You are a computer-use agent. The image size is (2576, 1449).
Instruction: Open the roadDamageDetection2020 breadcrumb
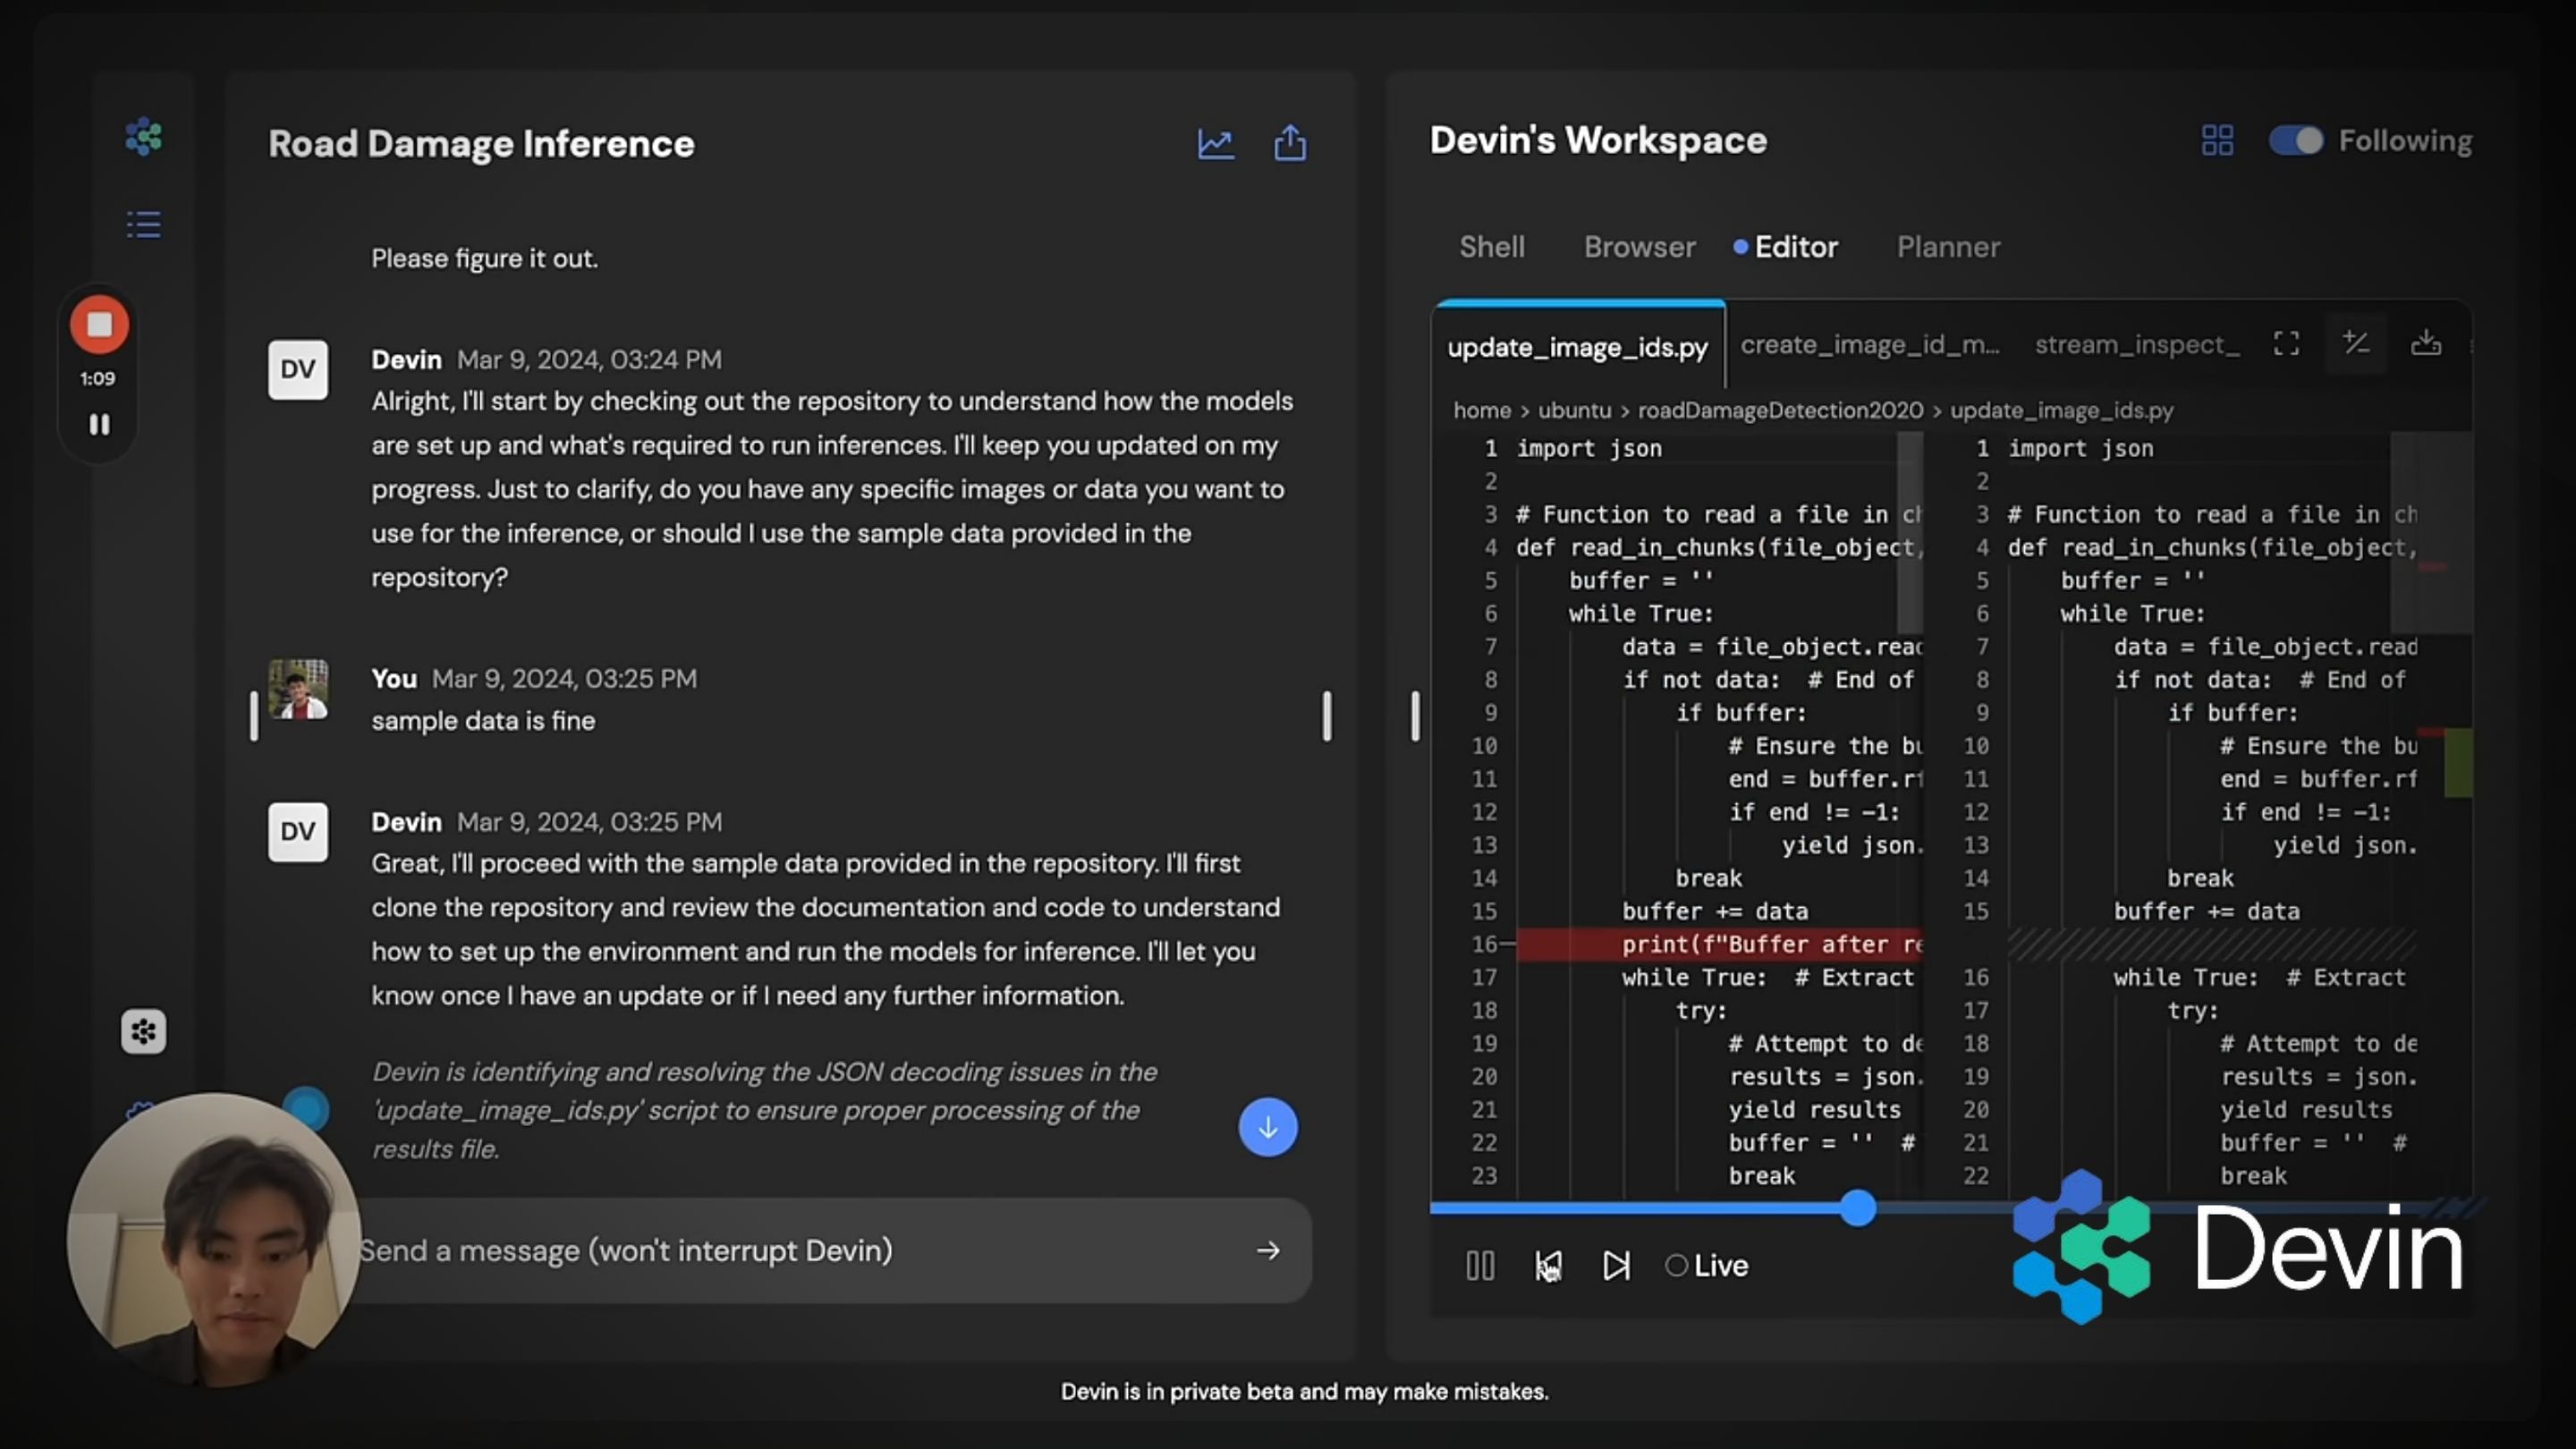(x=1780, y=410)
